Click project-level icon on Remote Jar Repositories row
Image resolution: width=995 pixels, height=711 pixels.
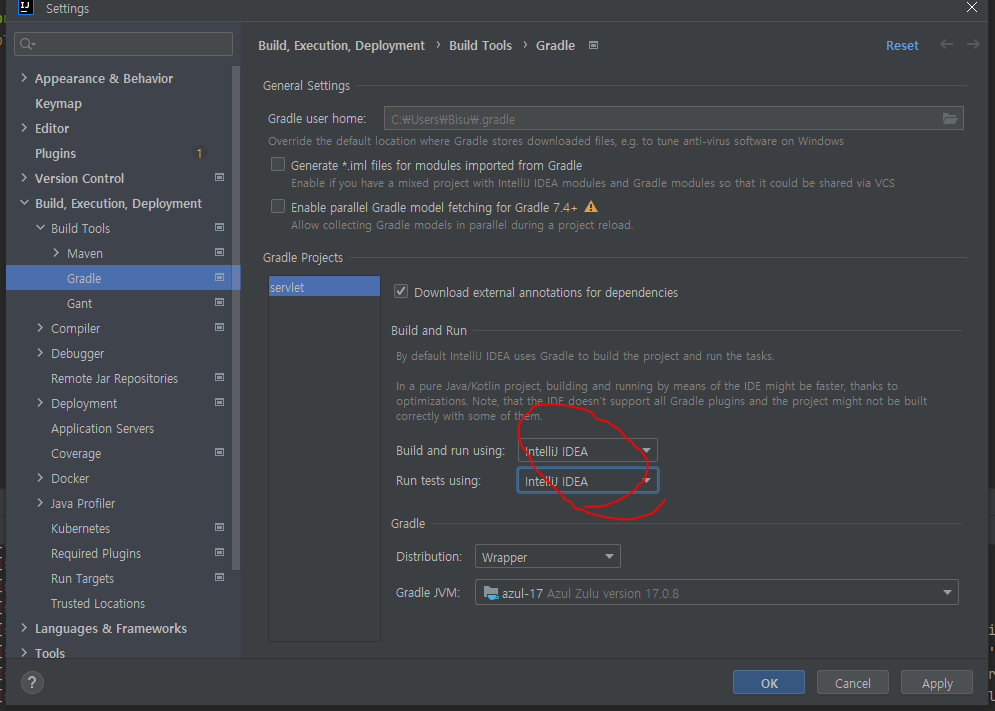[x=220, y=377]
